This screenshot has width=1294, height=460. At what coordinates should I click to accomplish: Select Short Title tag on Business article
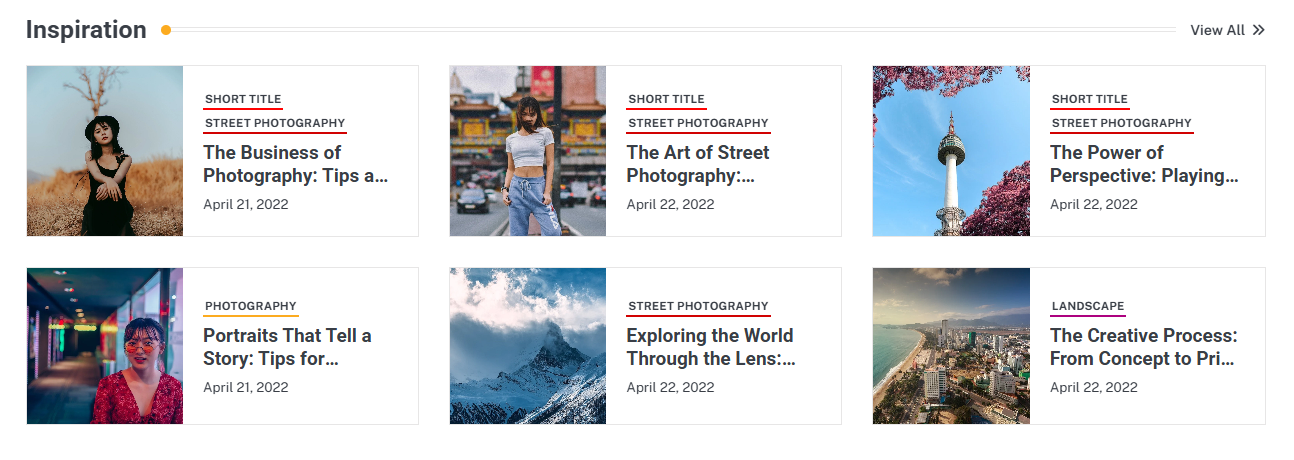[243, 99]
